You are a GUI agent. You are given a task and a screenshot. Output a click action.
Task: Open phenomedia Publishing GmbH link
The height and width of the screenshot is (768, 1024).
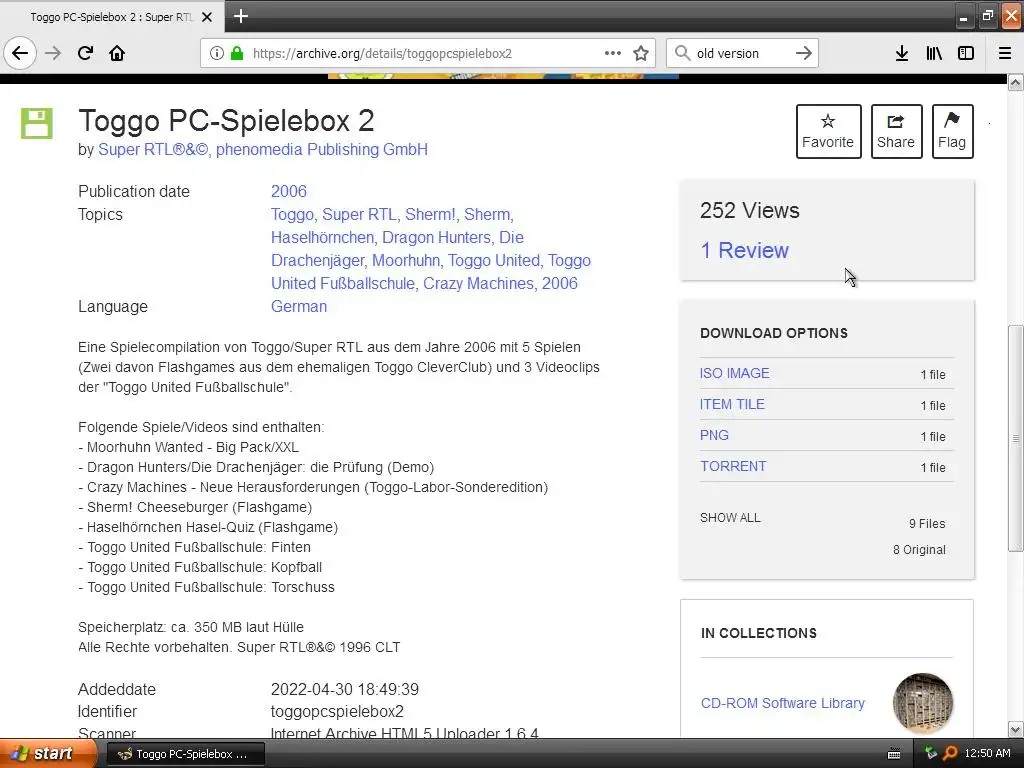click(322, 150)
